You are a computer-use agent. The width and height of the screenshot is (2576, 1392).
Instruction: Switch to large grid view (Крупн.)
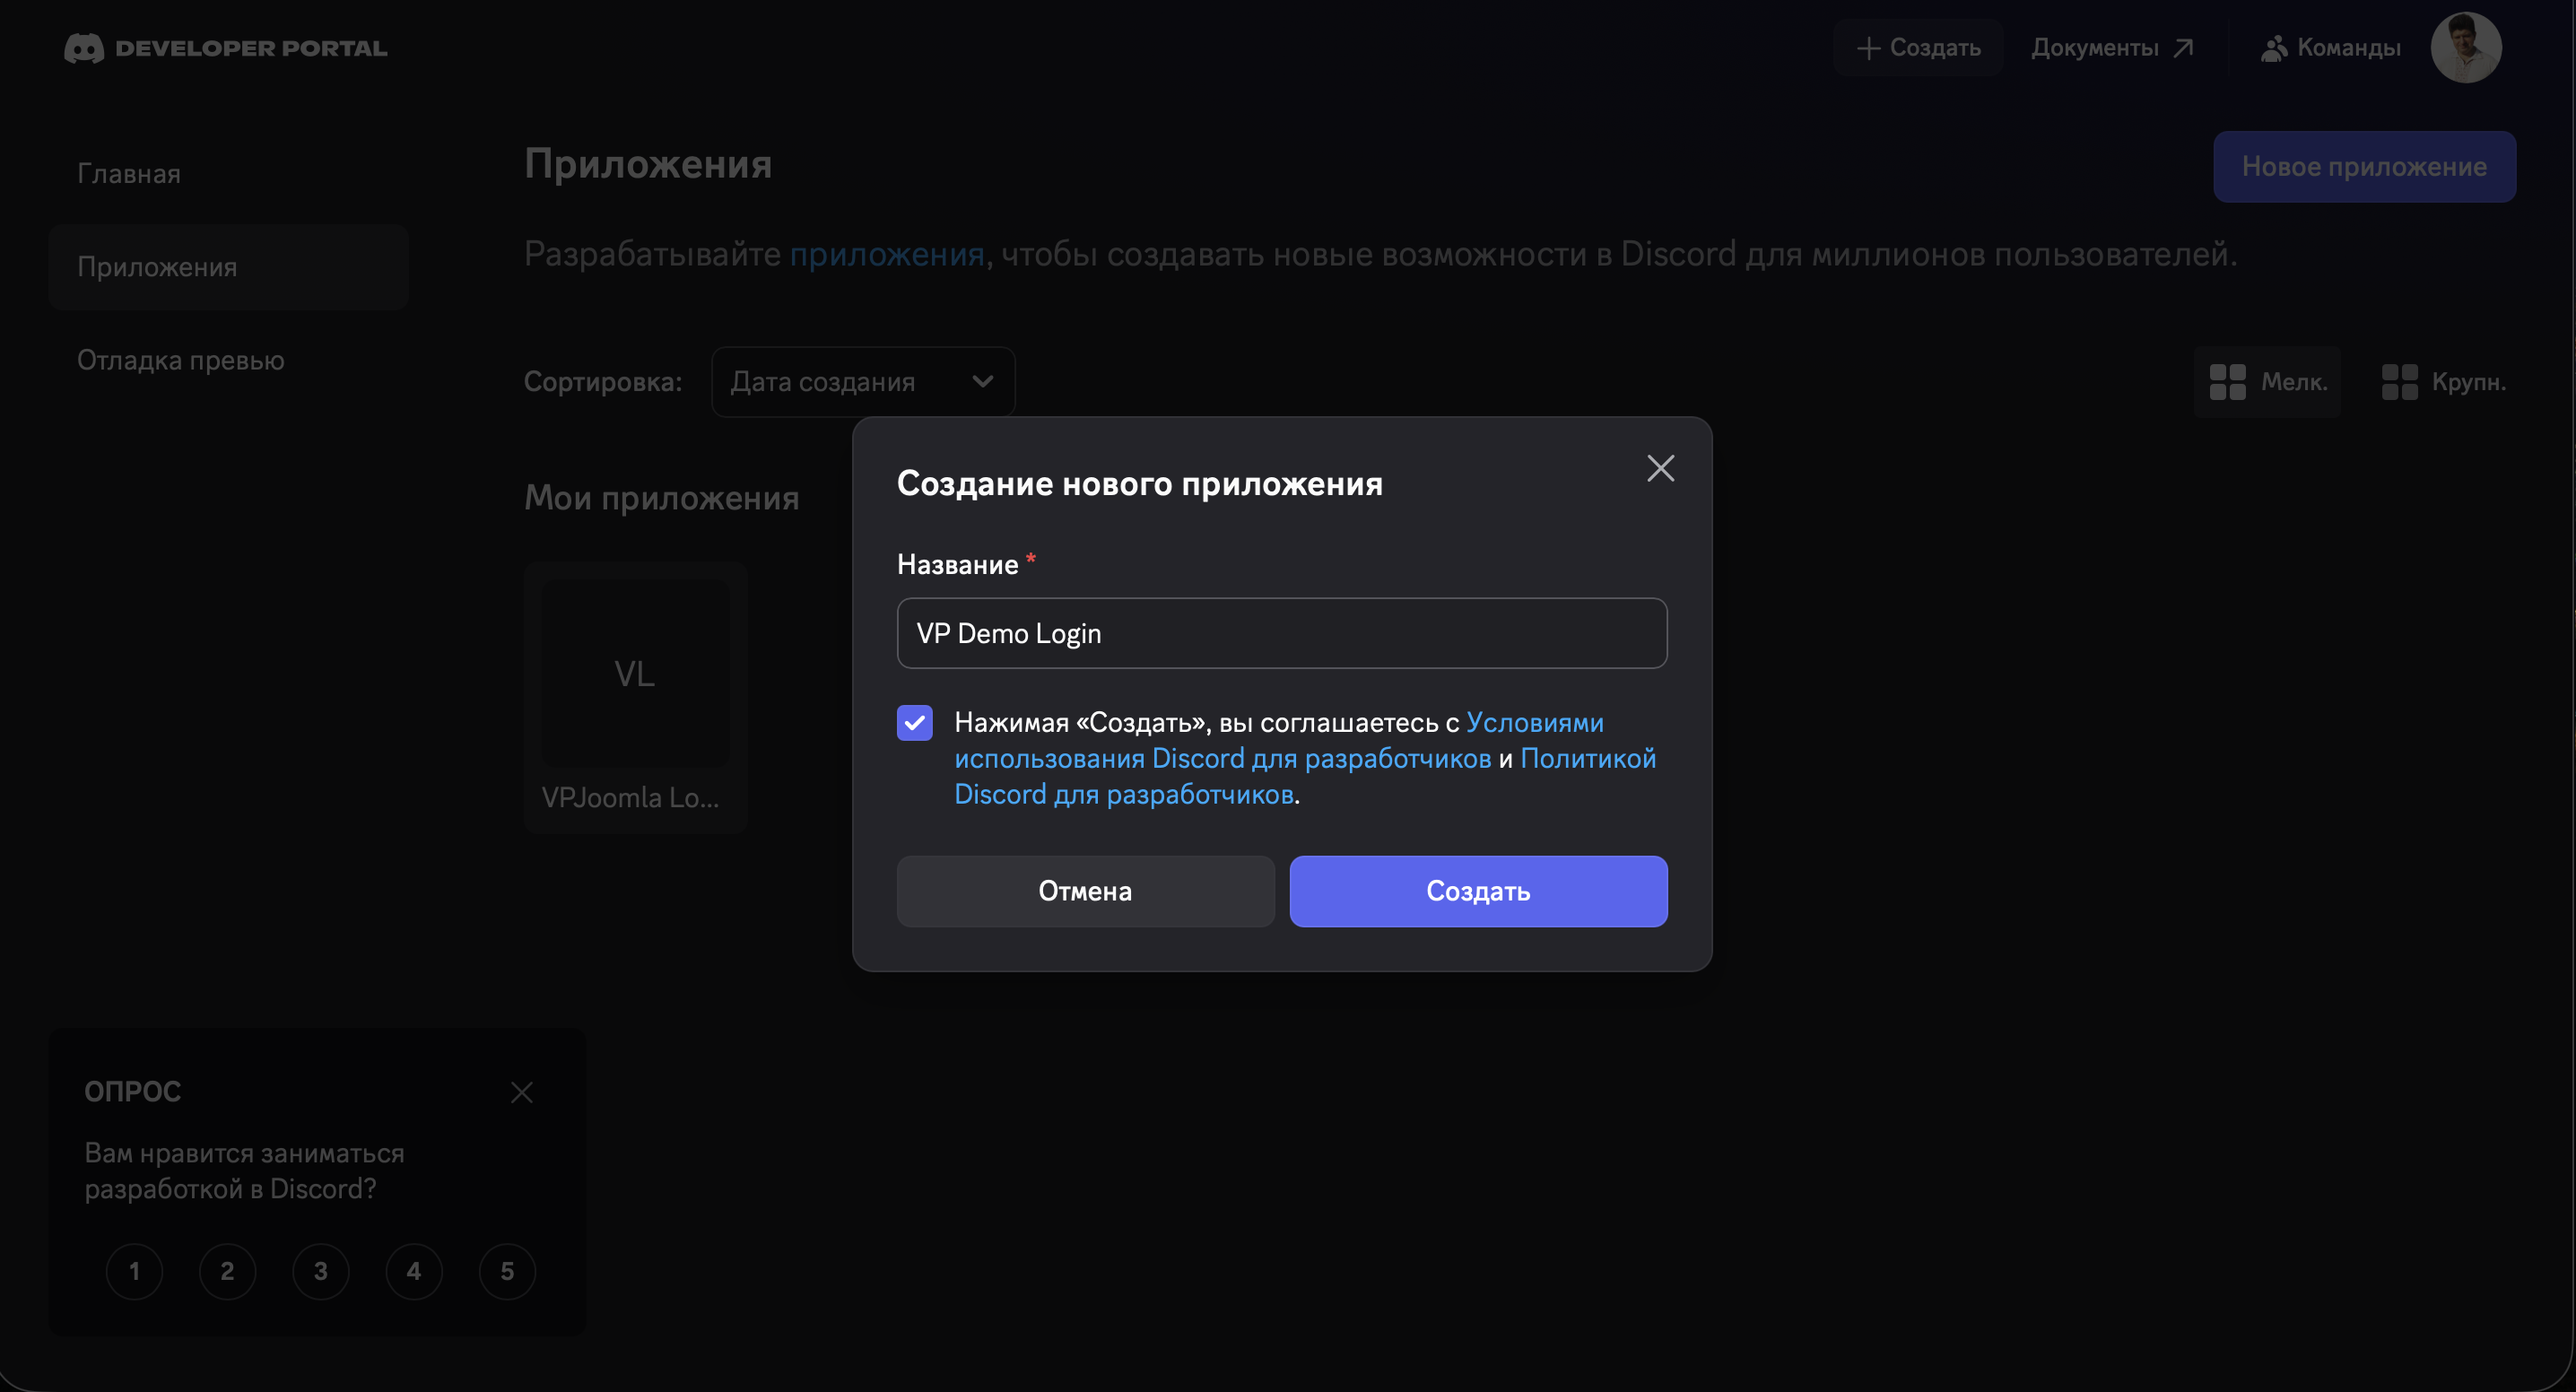point(2443,382)
